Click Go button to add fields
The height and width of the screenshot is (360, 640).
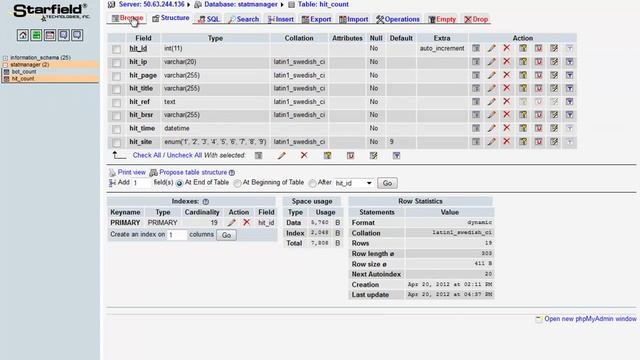(x=387, y=183)
